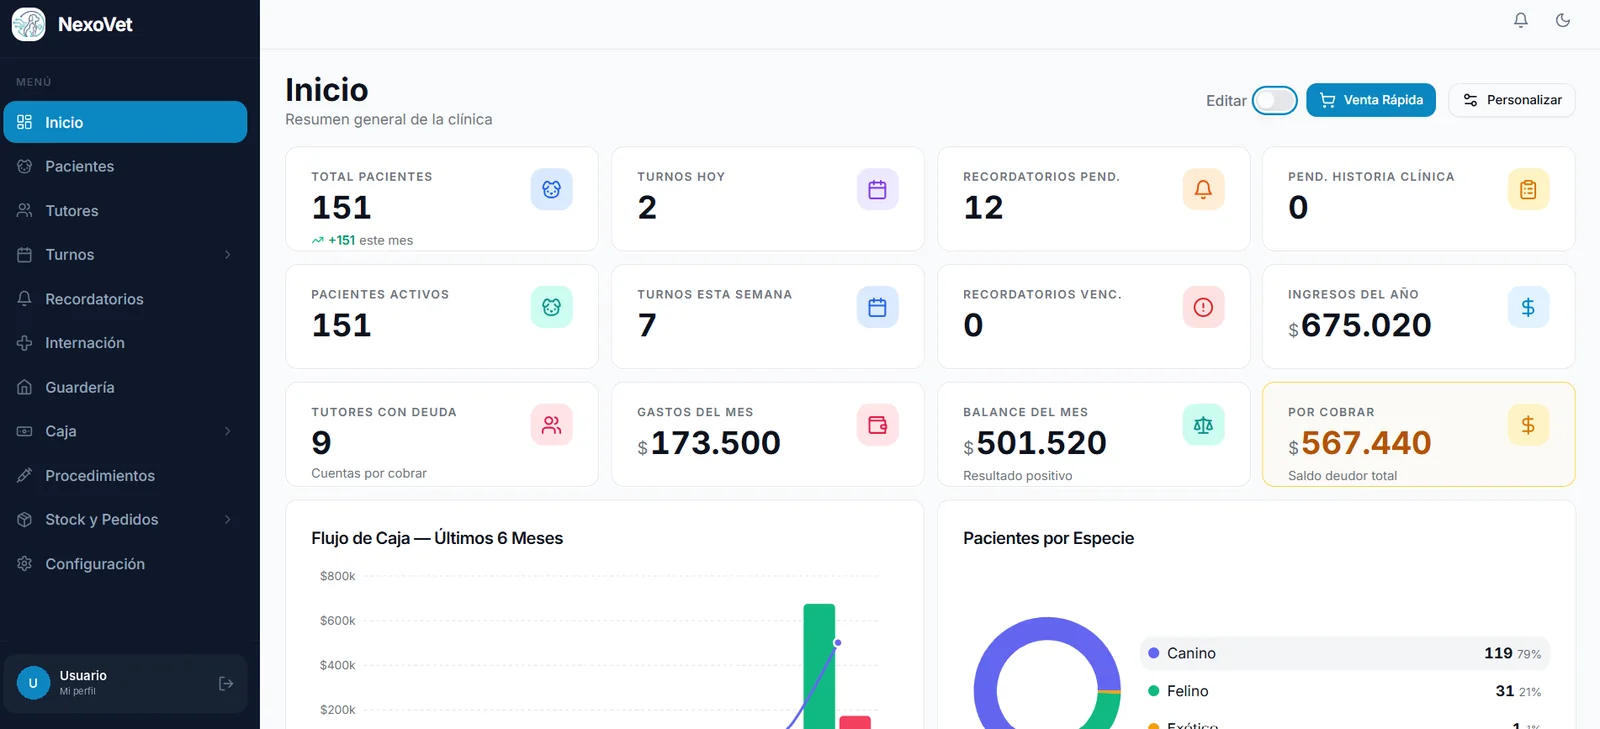This screenshot has width=1600, height=729.
Task: Switch to dark mode with the moon icon
Action: pos(1563,20)
